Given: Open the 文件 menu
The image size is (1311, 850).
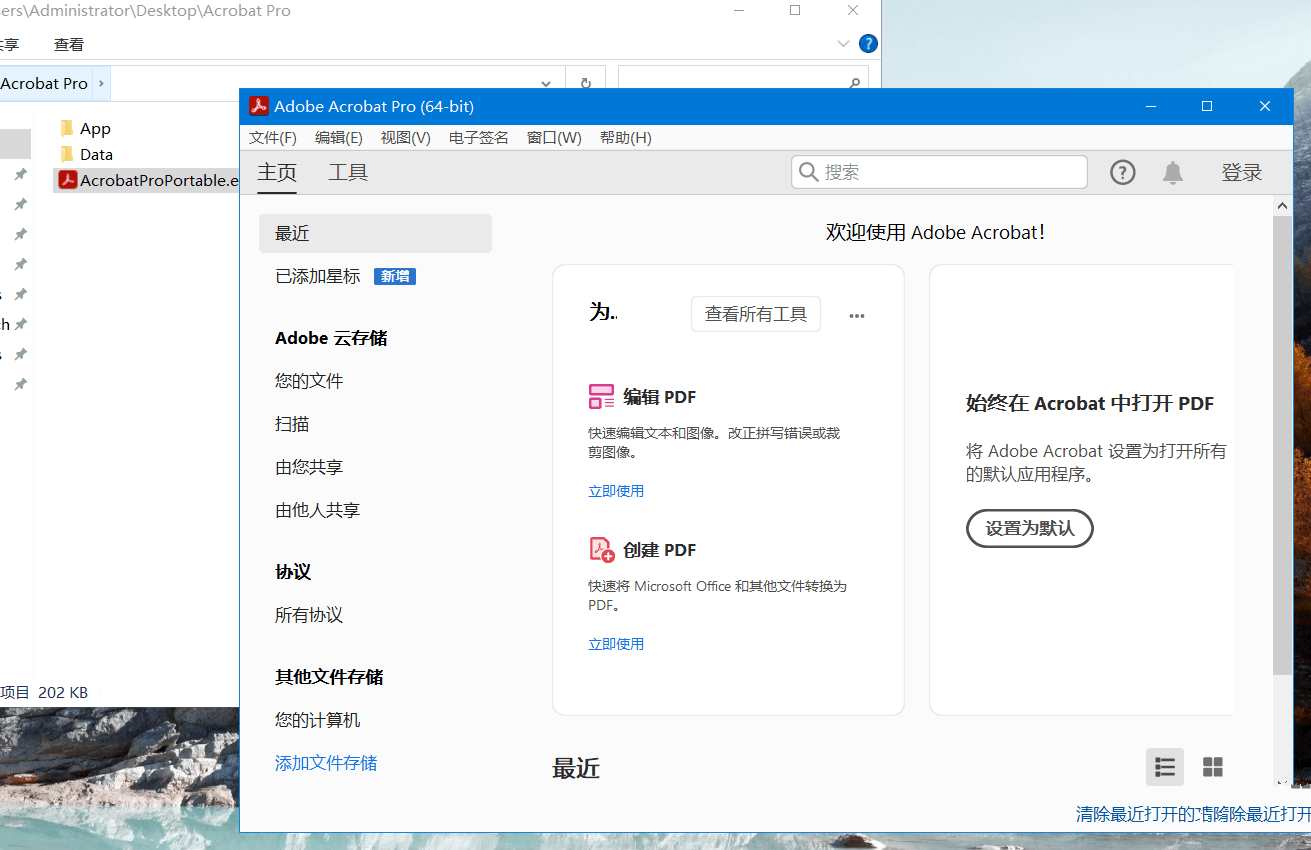Looking at the screenshot, I should 272,137.
